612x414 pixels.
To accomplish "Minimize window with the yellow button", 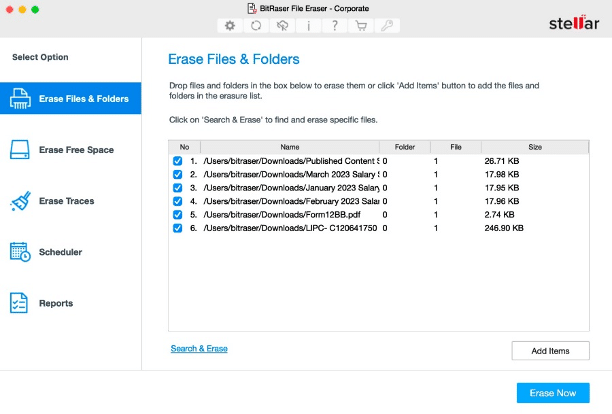I will pyautogui.click(x=22, y=9).
